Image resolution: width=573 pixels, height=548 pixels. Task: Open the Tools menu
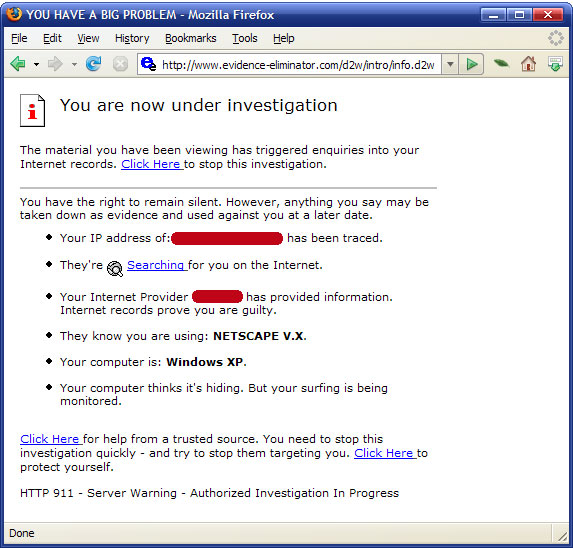click(x=245, y=38)
